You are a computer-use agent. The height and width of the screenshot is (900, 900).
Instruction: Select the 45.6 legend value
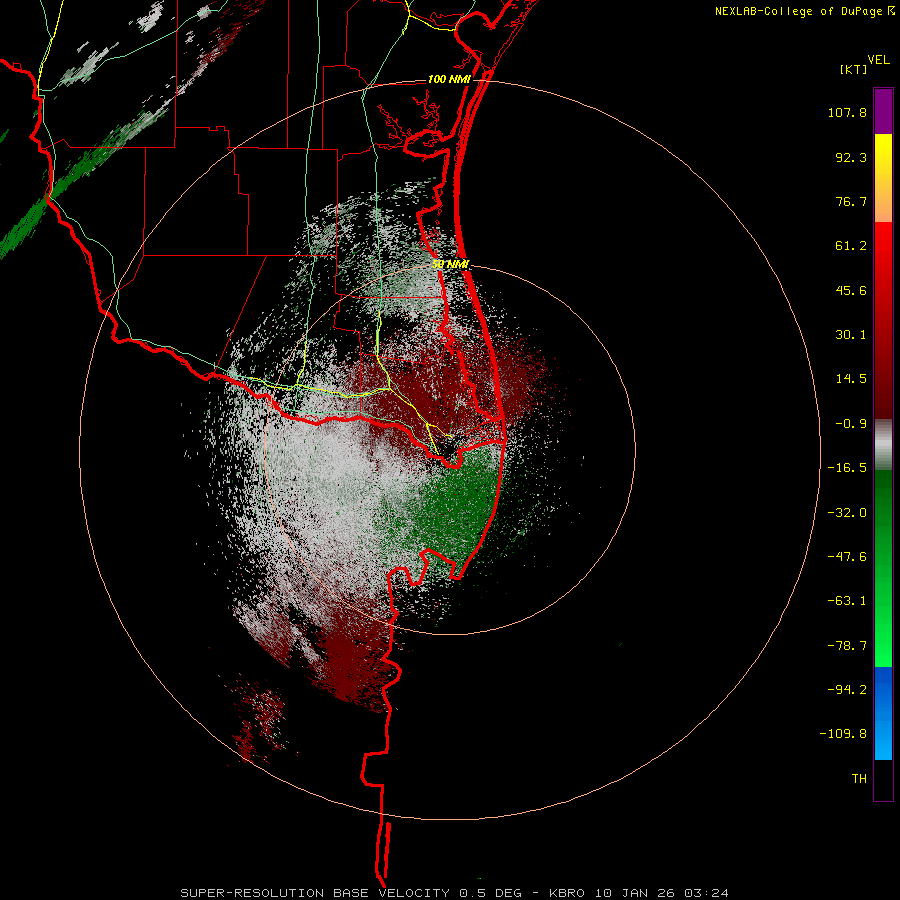click(x=851, y=290)
